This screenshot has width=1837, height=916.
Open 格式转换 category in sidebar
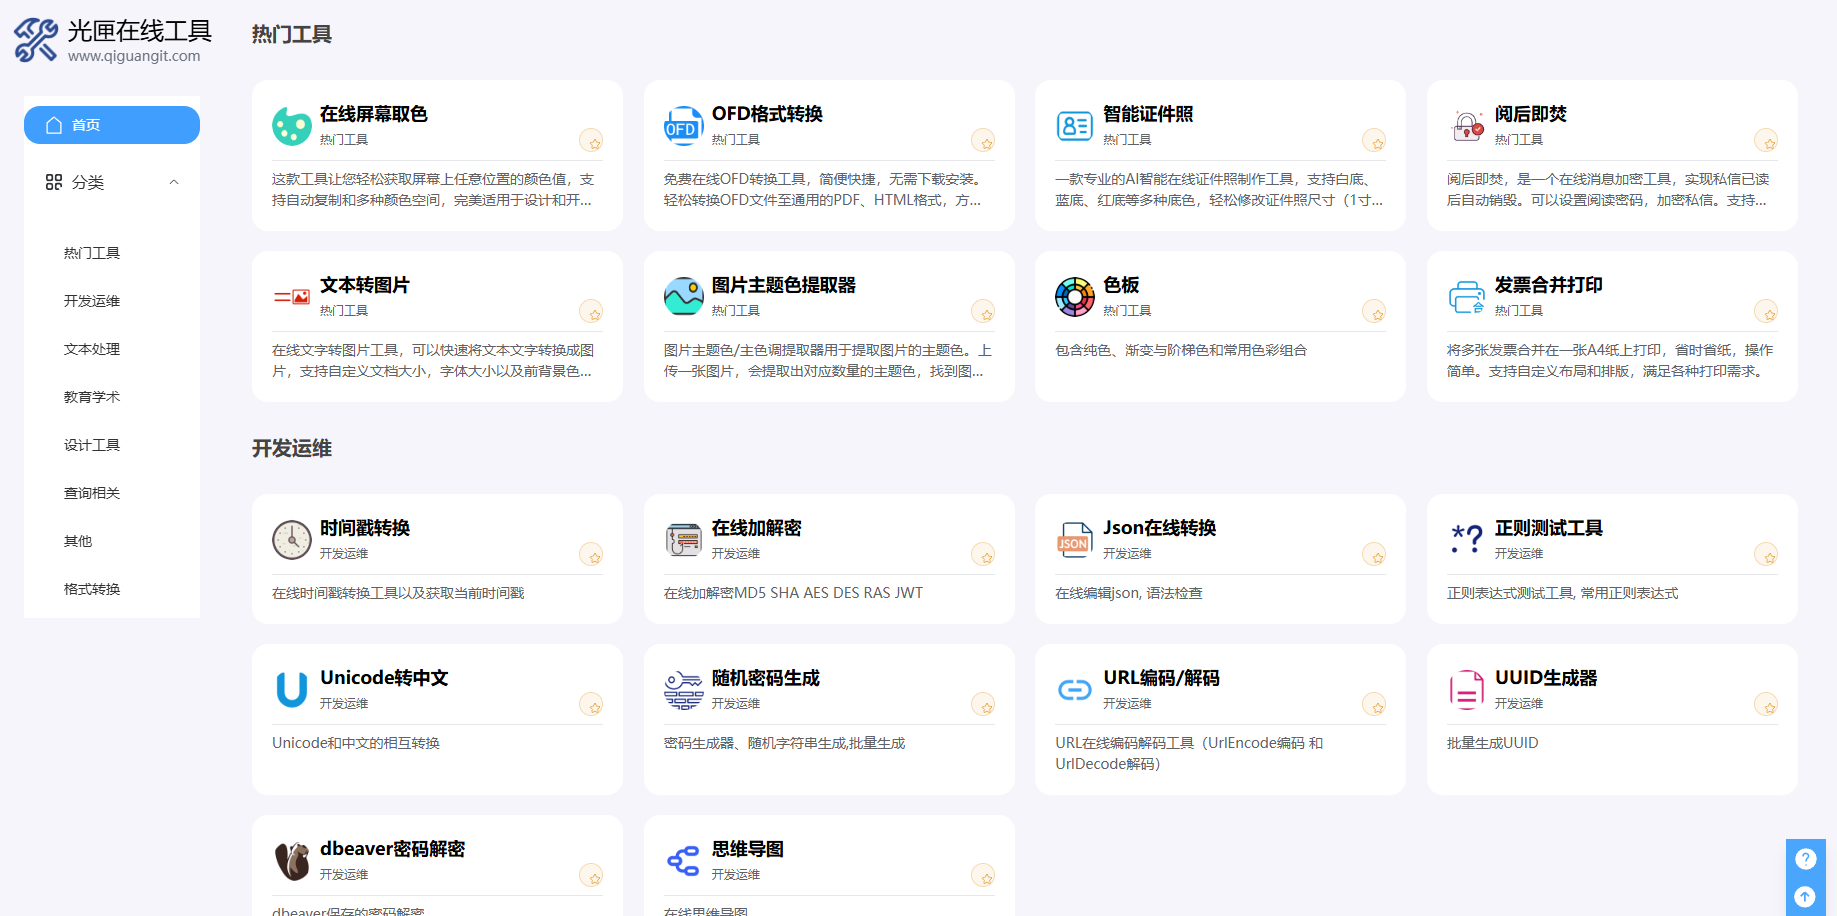(92, 589)
